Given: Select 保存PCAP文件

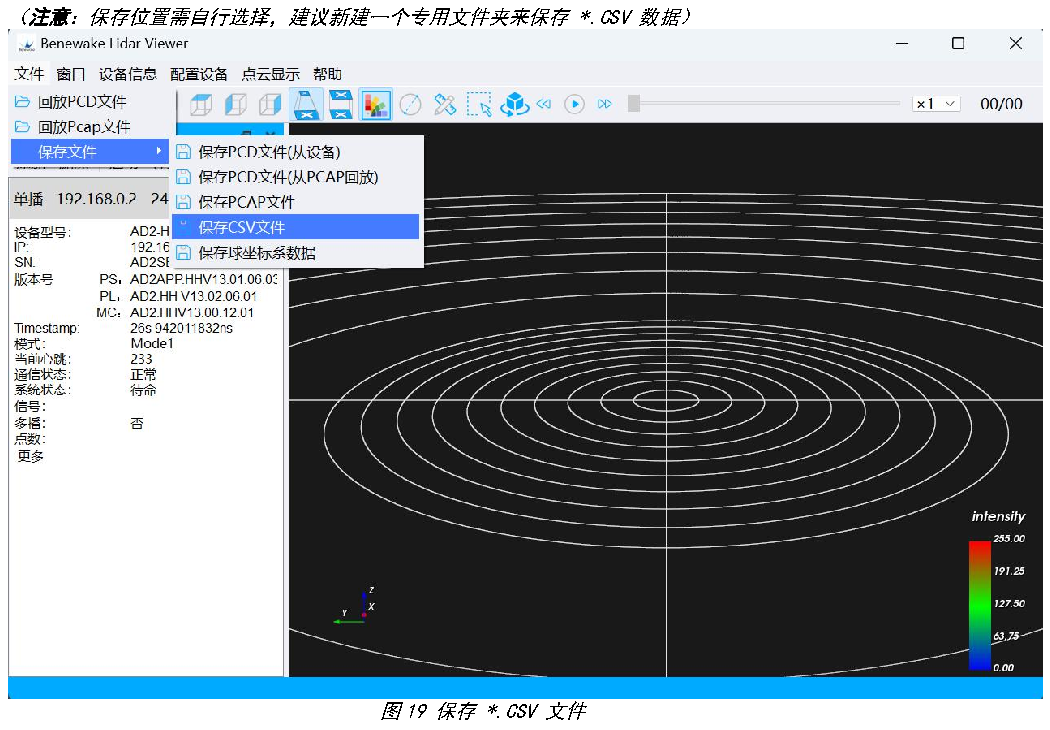Looking at the screenshot, I should 297,202.
